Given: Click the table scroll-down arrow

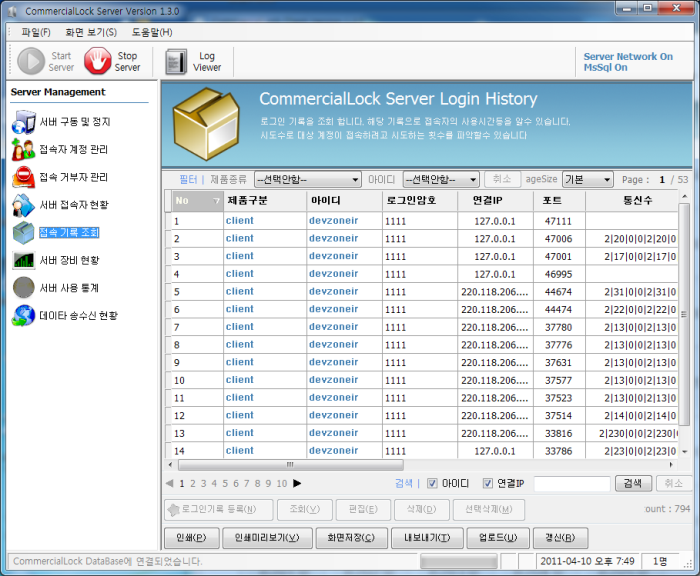Looking at the screenshot, I should [685, 452].
